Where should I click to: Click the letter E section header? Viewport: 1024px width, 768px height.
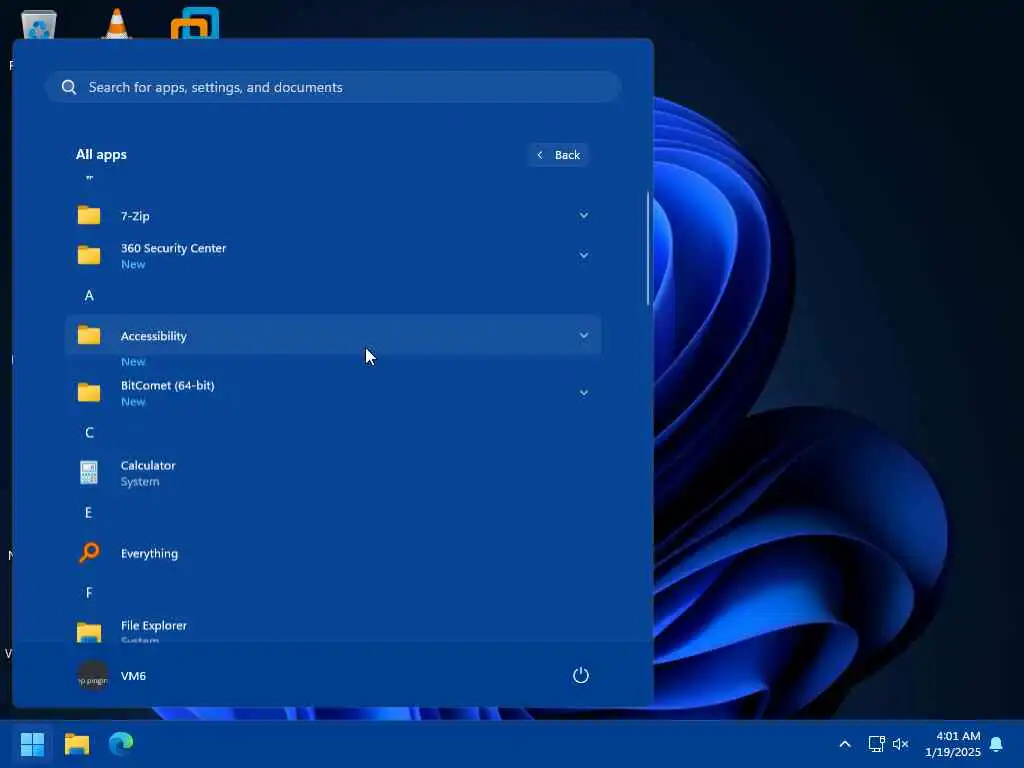click(88, 513)
